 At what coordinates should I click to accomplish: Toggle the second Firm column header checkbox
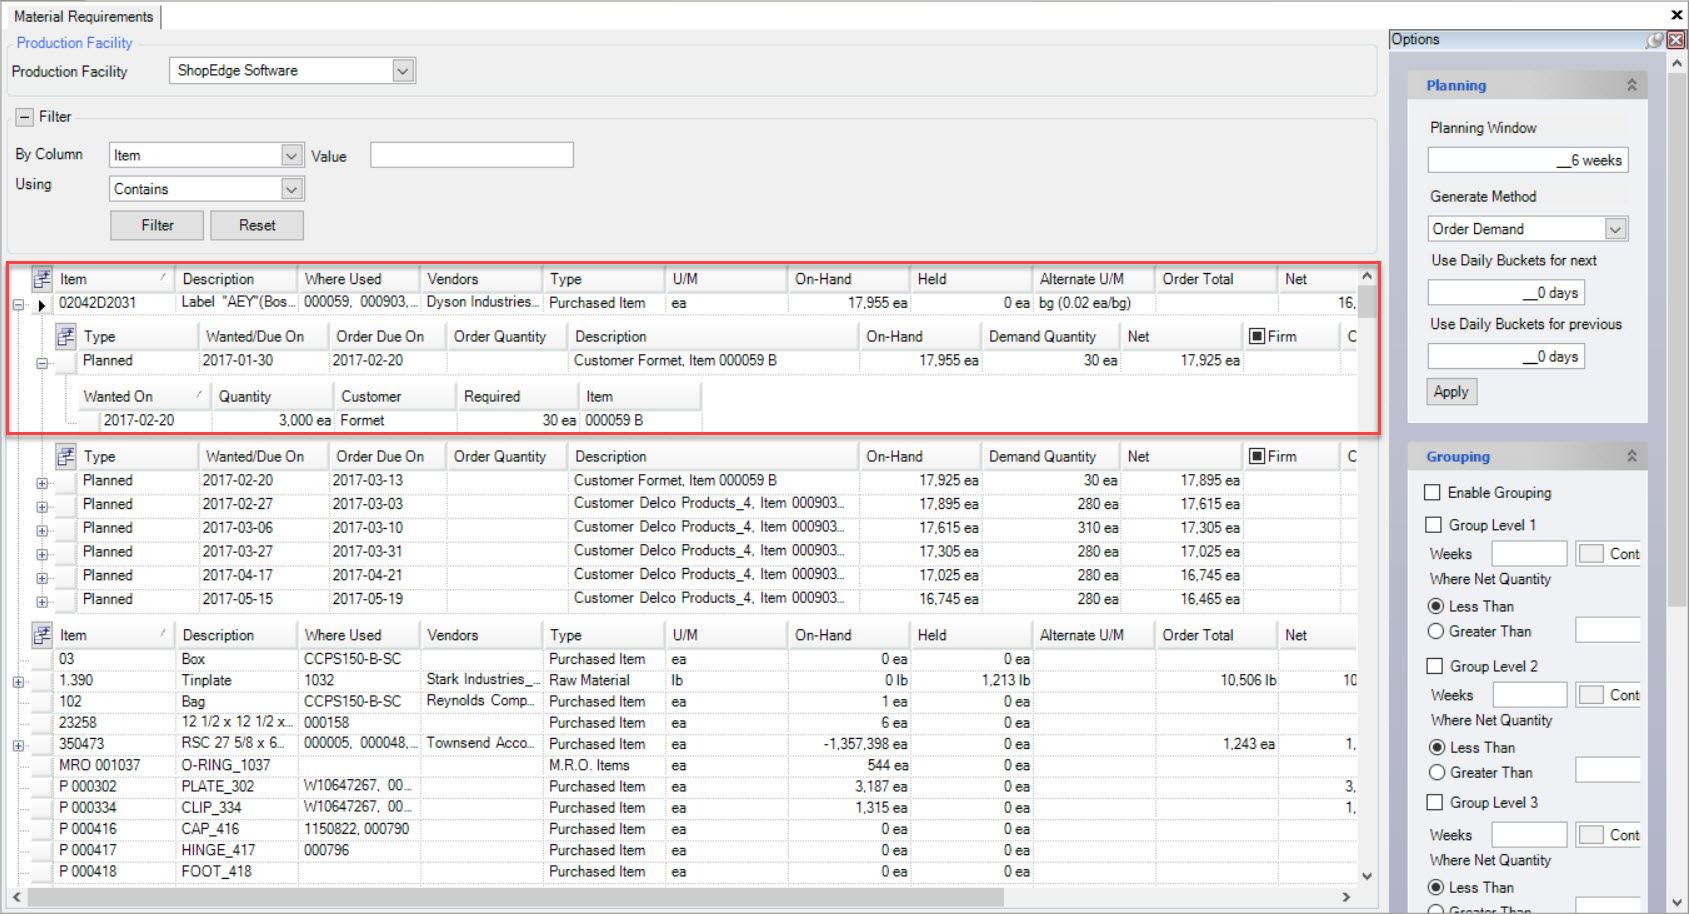coord(1257,456)
